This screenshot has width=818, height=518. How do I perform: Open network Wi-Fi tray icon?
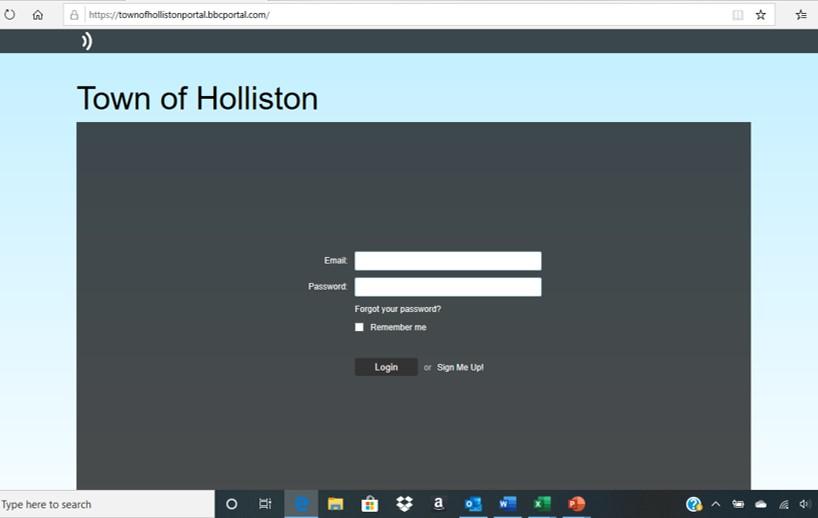(x=784, y=504)
